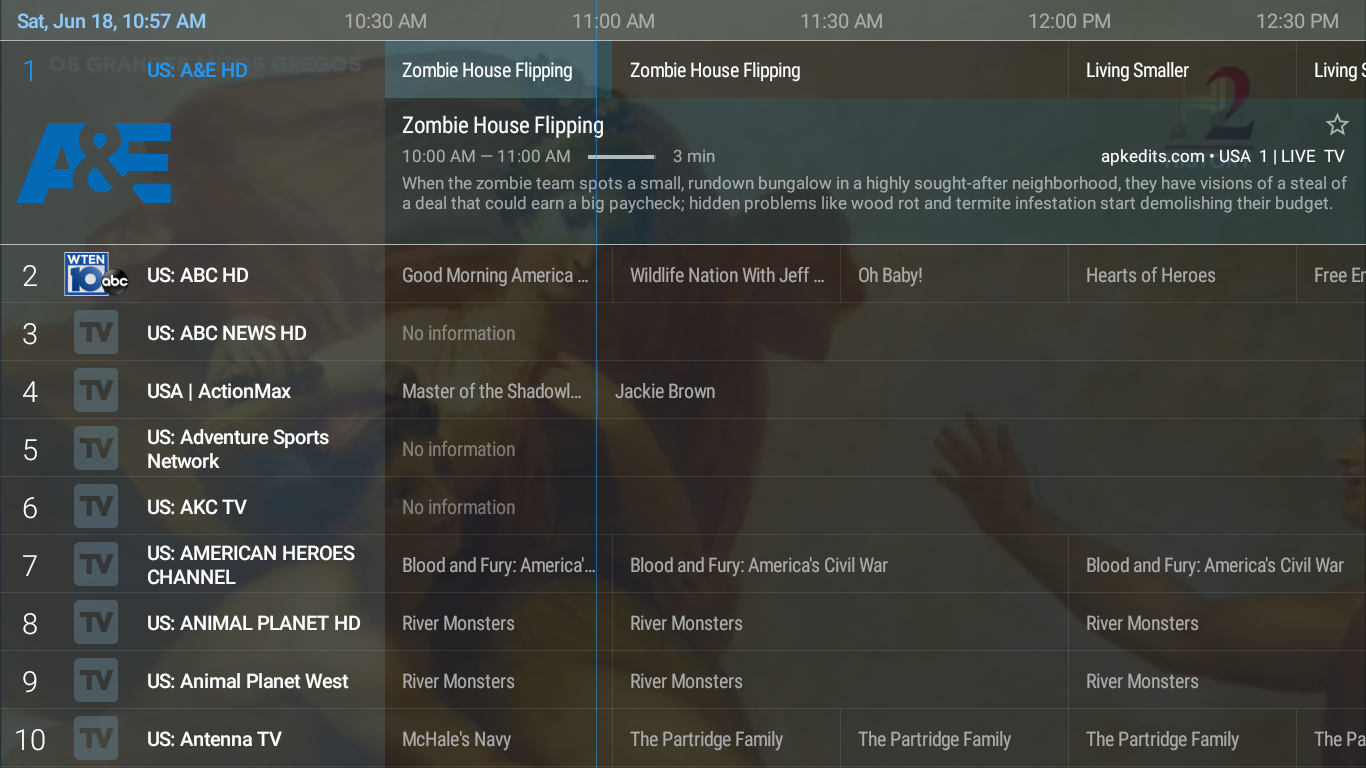
Task: Click the TV icon for ABC NEWS HD
Action: tap(96, 332)
